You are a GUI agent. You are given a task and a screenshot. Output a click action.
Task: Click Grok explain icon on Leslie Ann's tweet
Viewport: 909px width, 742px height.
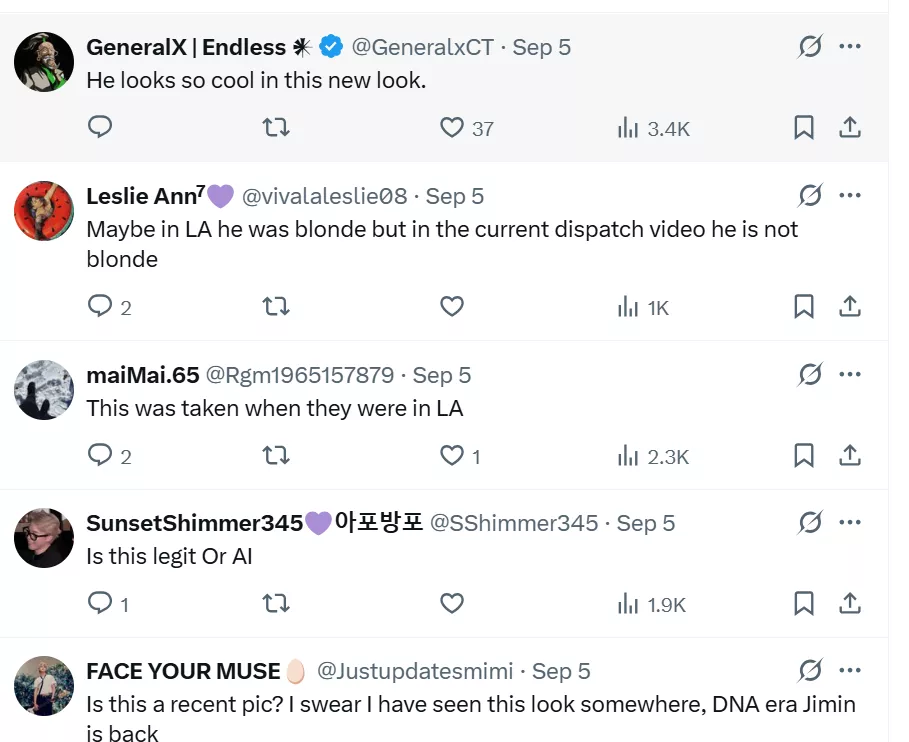pos(810,196)
